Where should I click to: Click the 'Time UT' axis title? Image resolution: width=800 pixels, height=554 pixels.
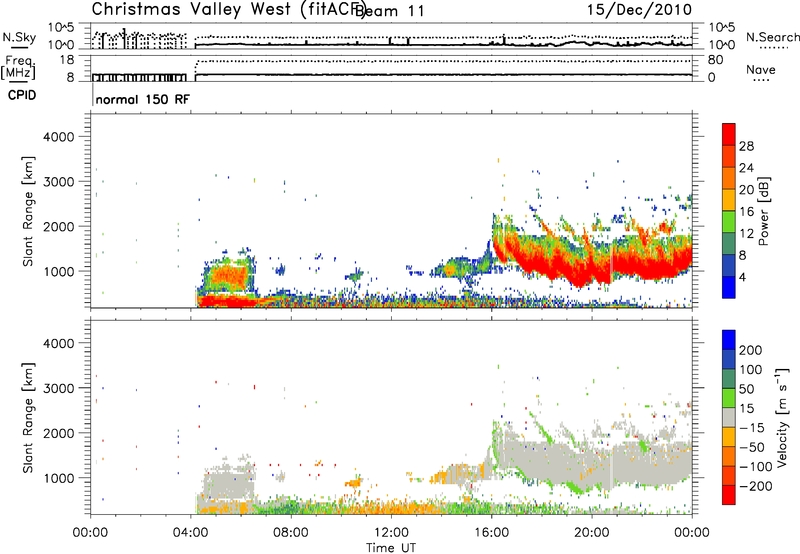pyautogui.click(x=391, y=547)
